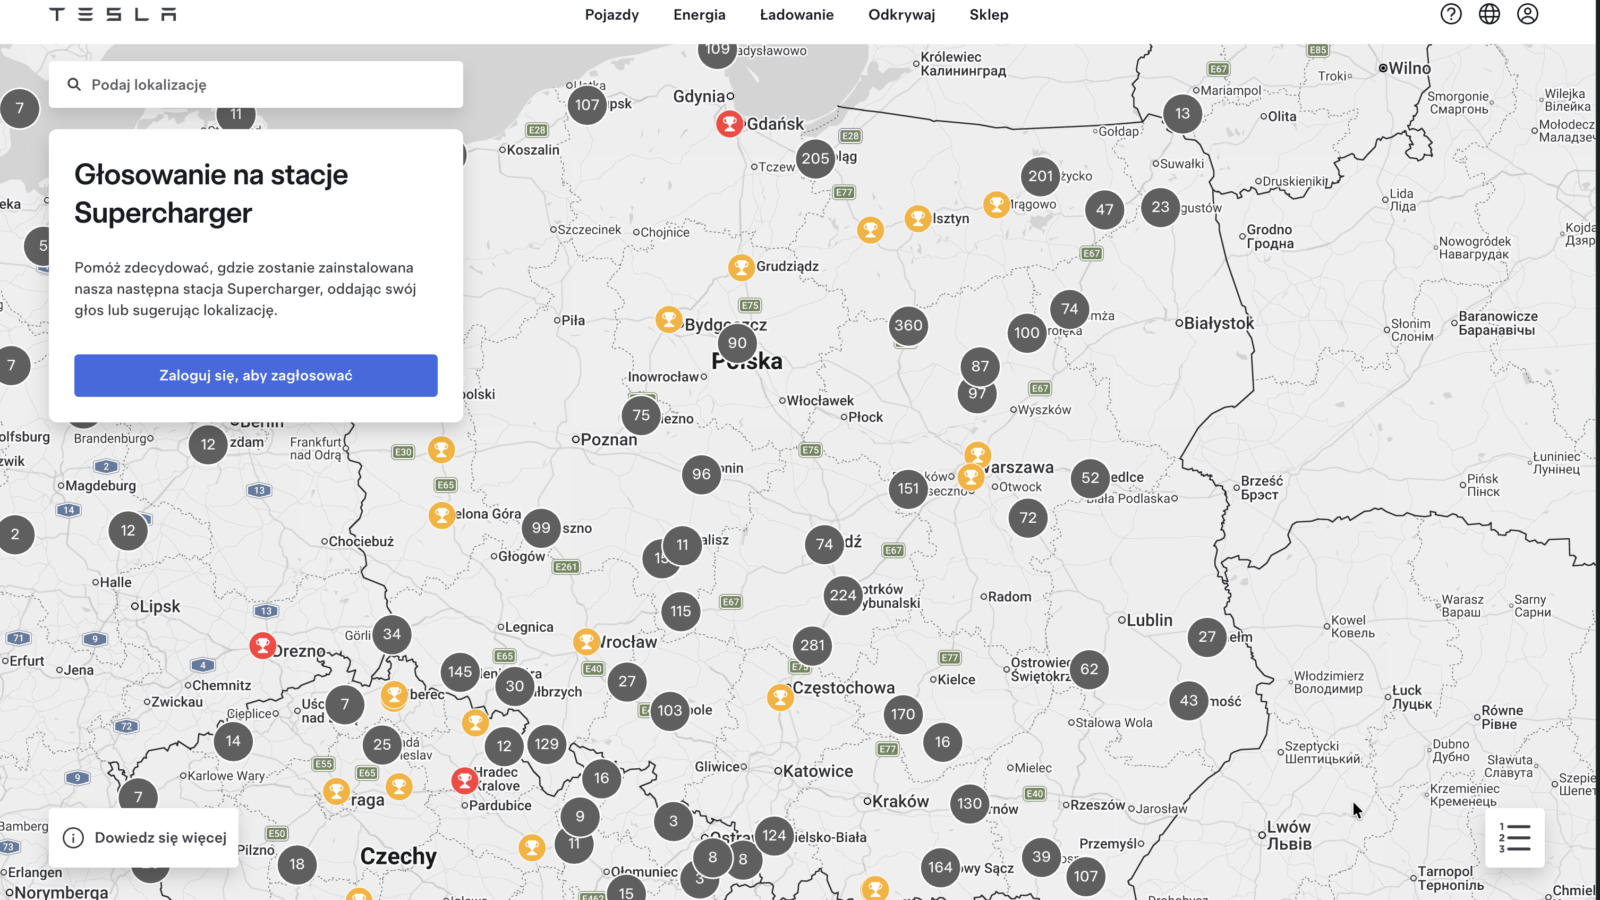Click the Dowiedz się więcej button
The image size is (1600, 900).
pos(144,838)
